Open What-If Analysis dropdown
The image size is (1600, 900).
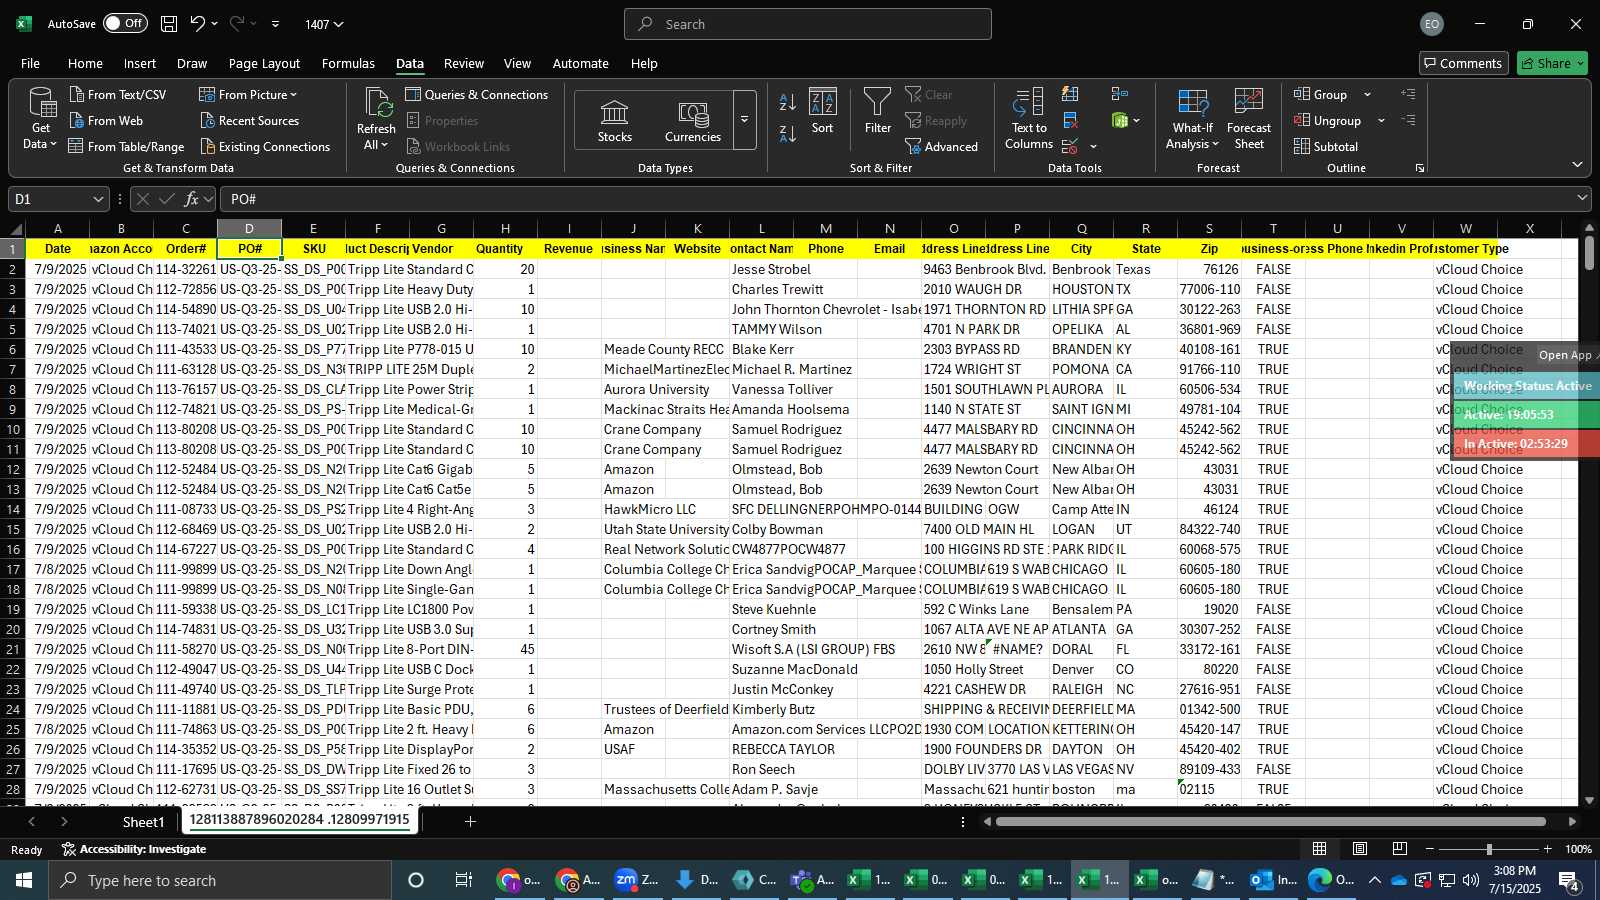pos(1192,119)
